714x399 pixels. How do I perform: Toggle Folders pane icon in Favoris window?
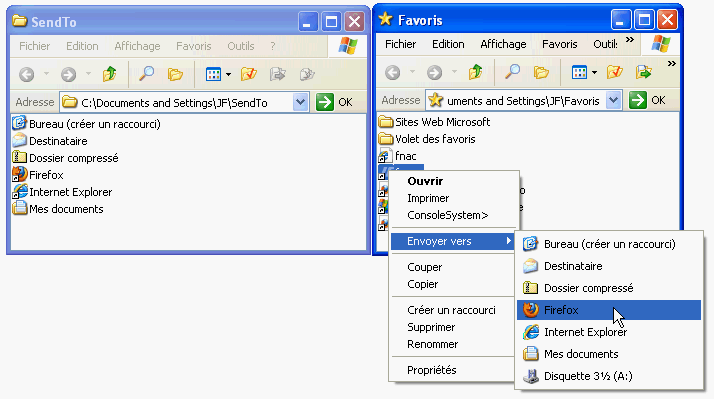coord(541,72)
